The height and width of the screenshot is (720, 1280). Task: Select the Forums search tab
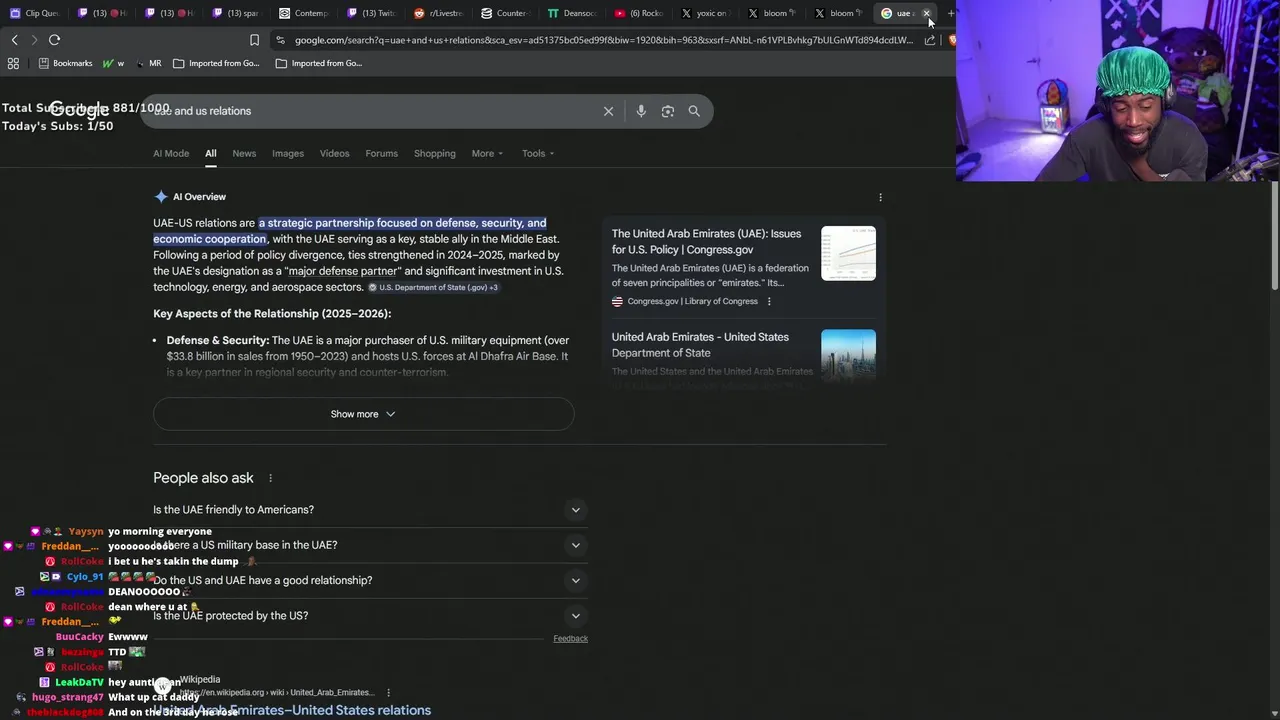coord(381,153)
